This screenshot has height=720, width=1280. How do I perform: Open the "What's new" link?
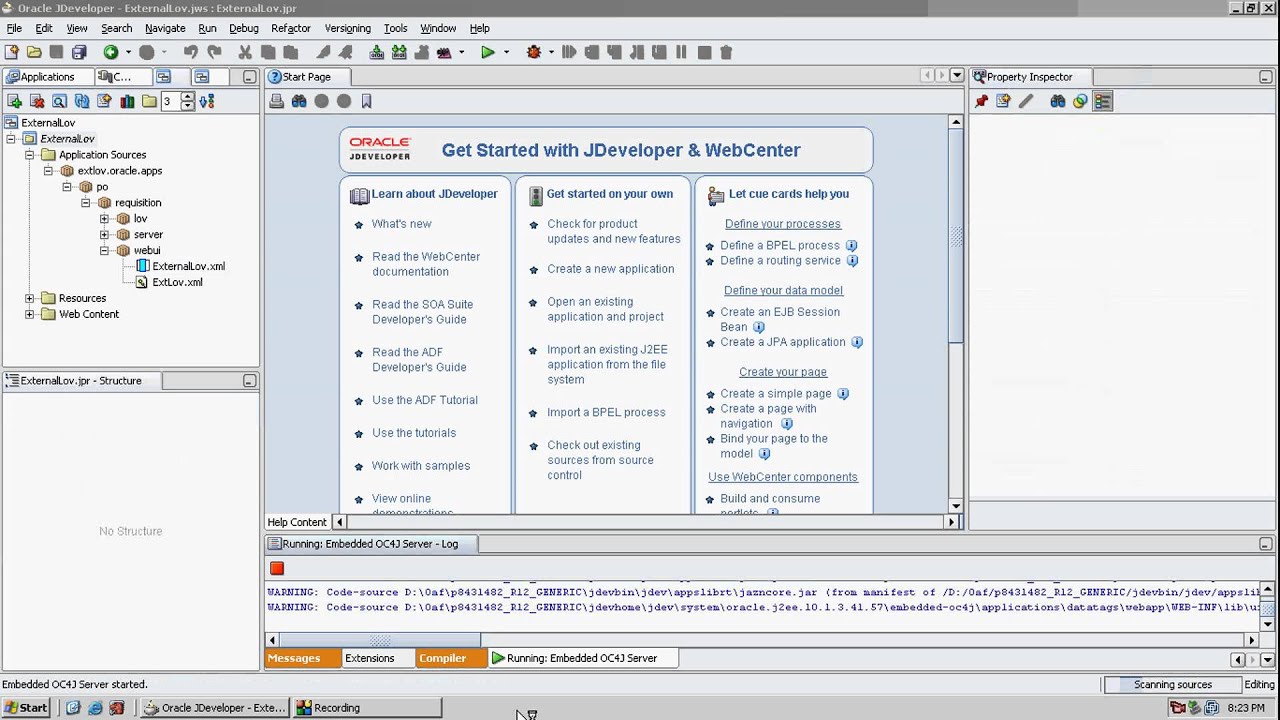tap(402, 224)
